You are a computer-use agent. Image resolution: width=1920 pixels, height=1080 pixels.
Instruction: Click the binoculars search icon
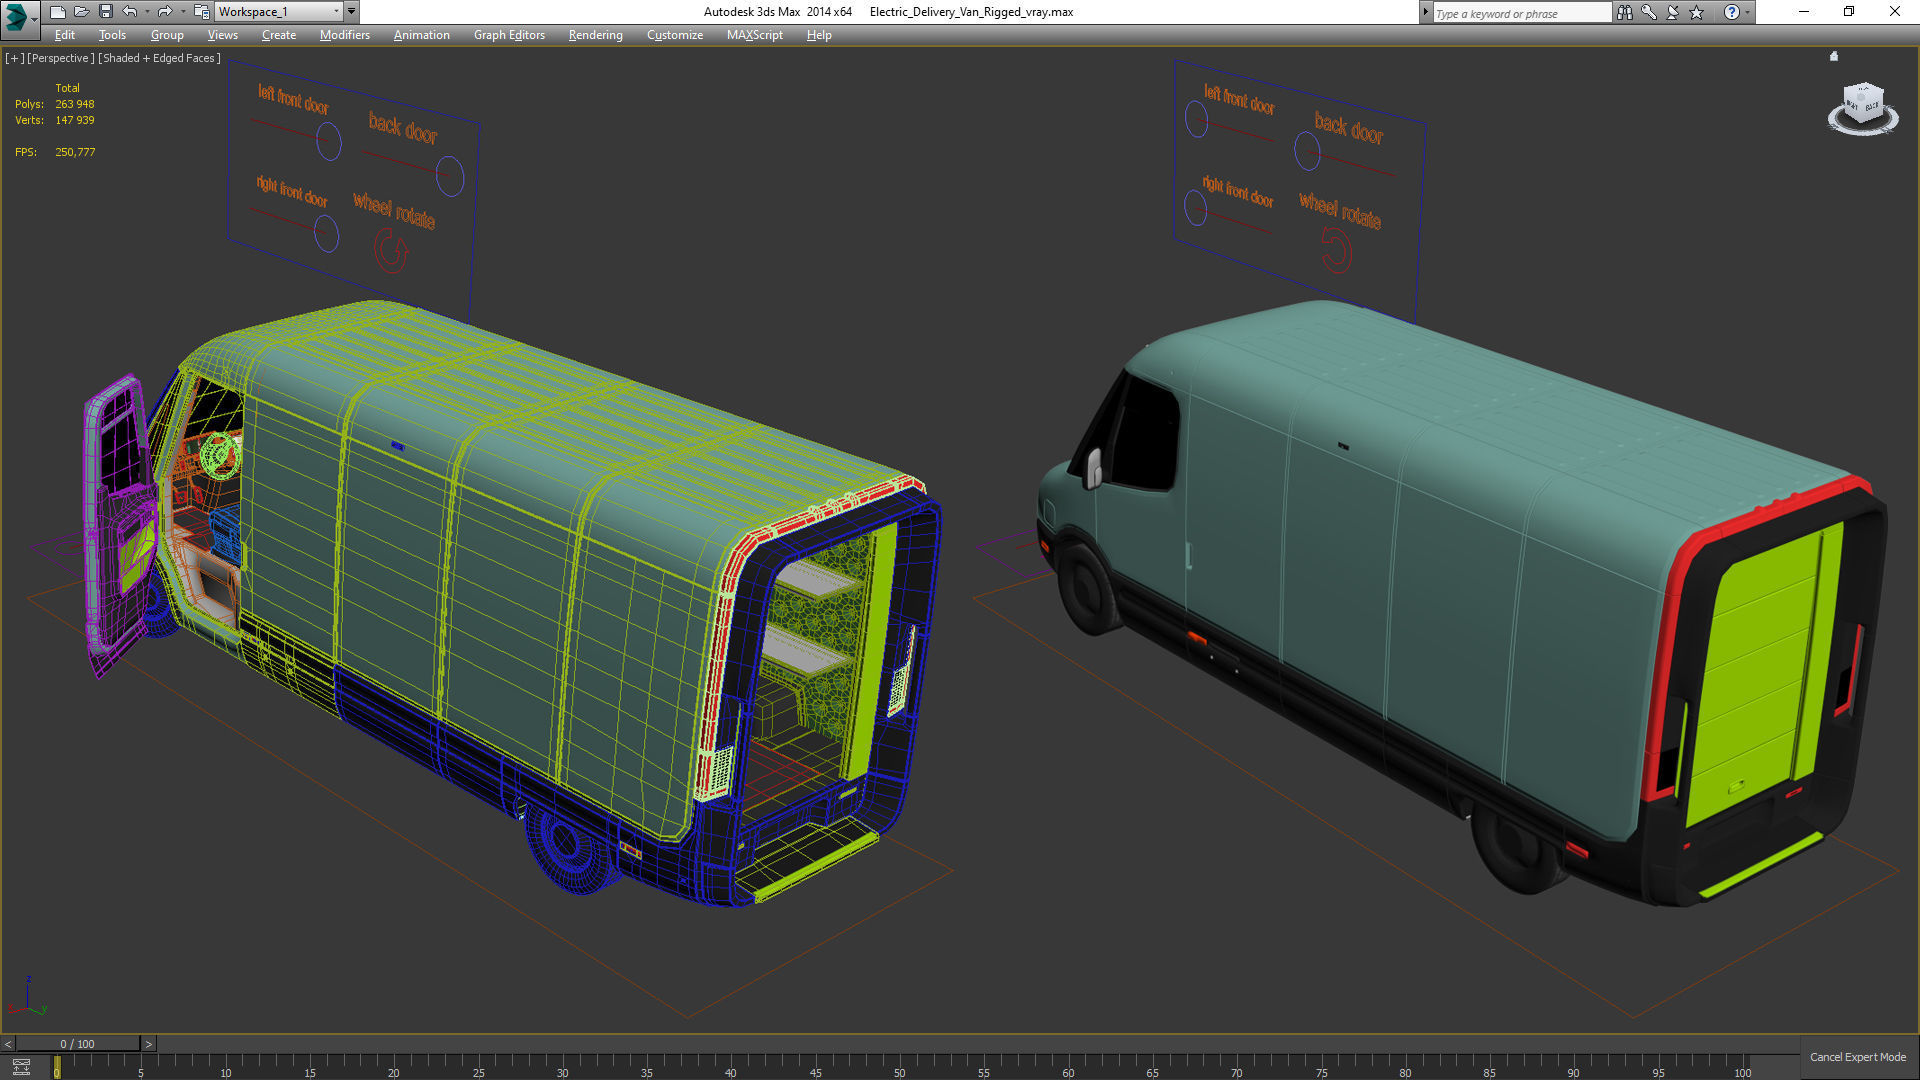pos(1624,12)
